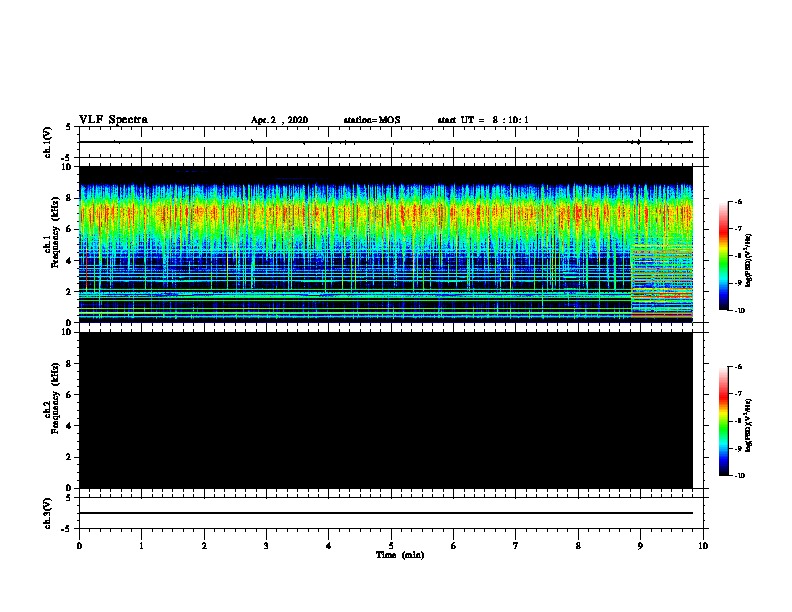Click the VLF Spectra title text
This screenshot has height=612, width=792.
tap(113, 120)
